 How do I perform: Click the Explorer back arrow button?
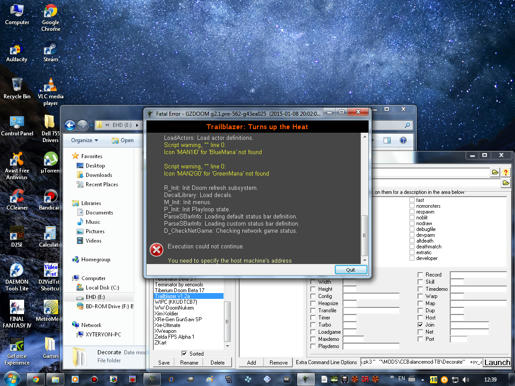[70, 125]
